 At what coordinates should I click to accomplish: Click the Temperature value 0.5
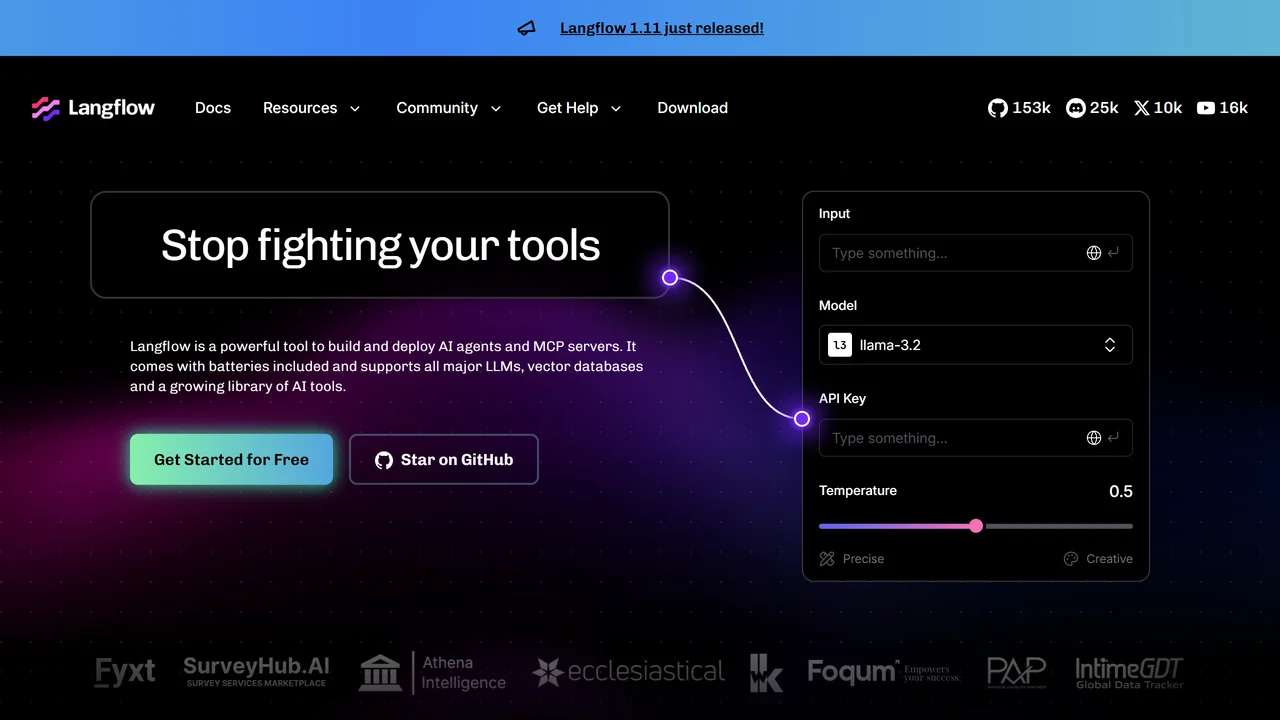pos(1121,491)
